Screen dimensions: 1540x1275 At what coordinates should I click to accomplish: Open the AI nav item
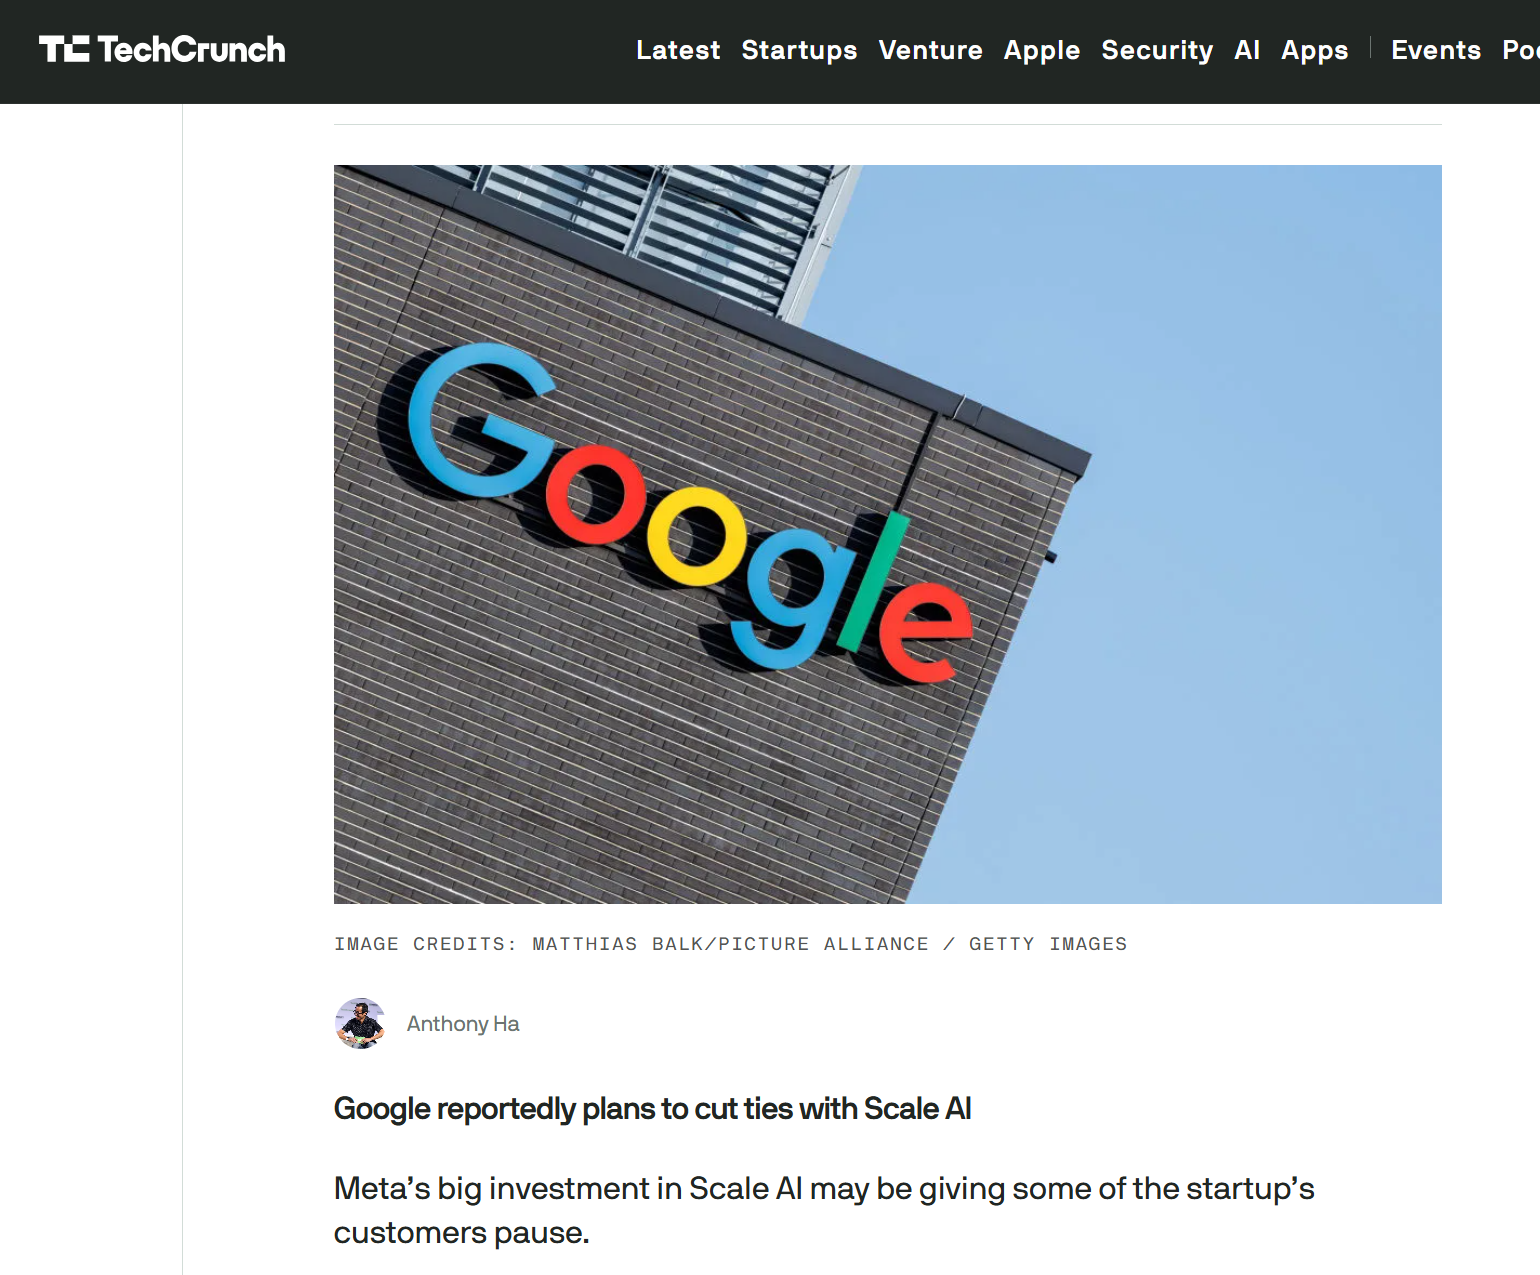1247,50
